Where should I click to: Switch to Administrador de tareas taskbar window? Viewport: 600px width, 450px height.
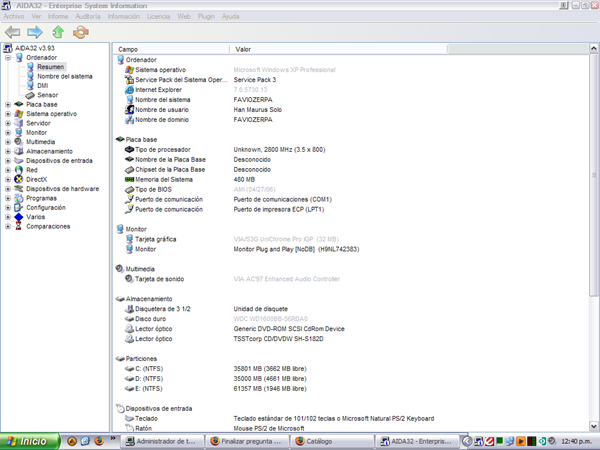pyautogui.click(x=162, y=441)
